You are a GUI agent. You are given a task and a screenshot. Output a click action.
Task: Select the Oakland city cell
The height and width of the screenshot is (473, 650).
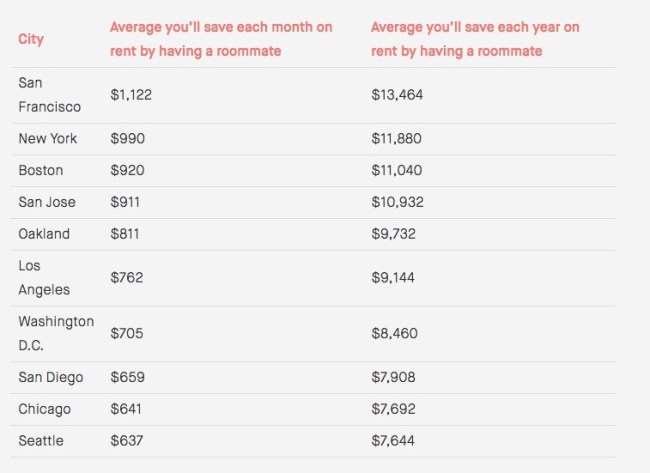point(44,234)
